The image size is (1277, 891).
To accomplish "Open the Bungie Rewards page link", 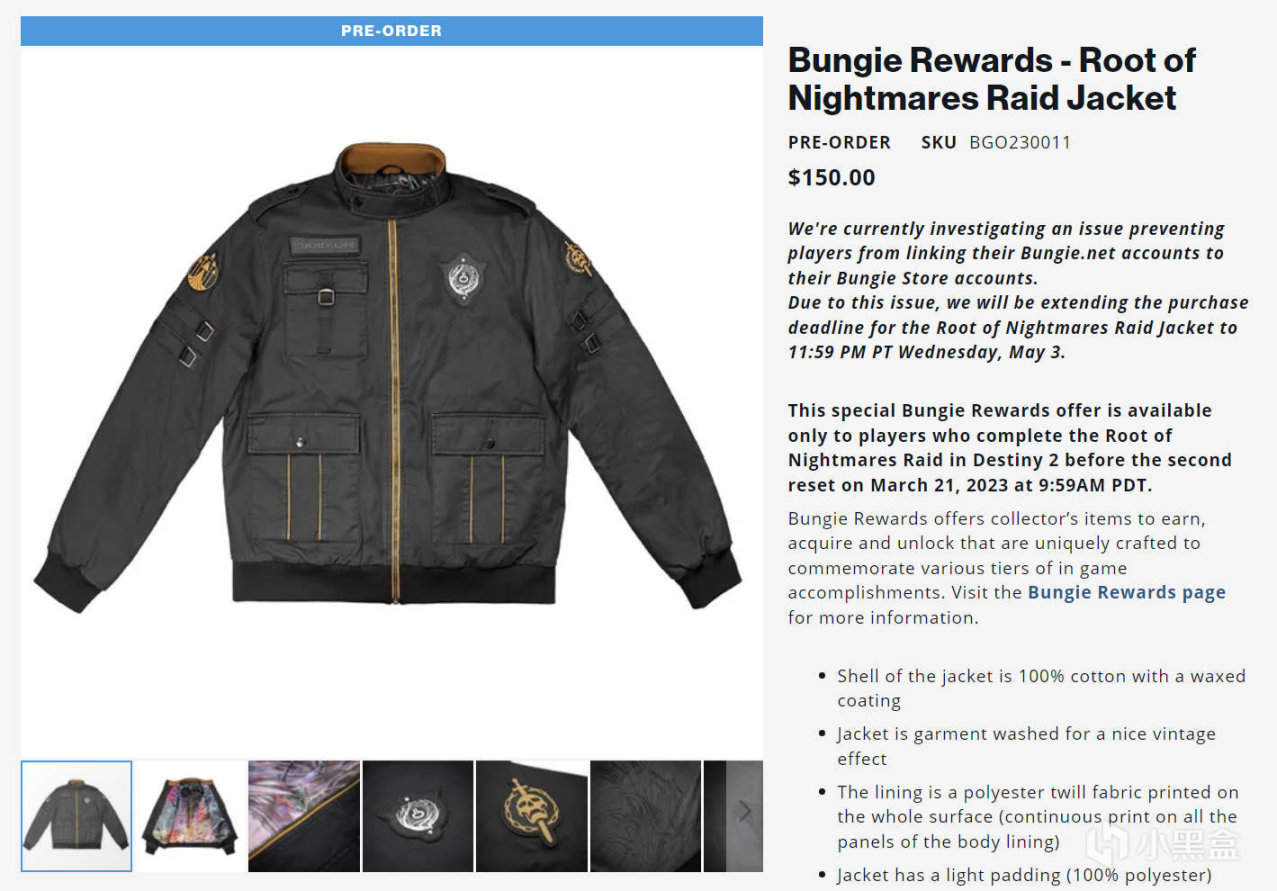I will (1126, 592).
